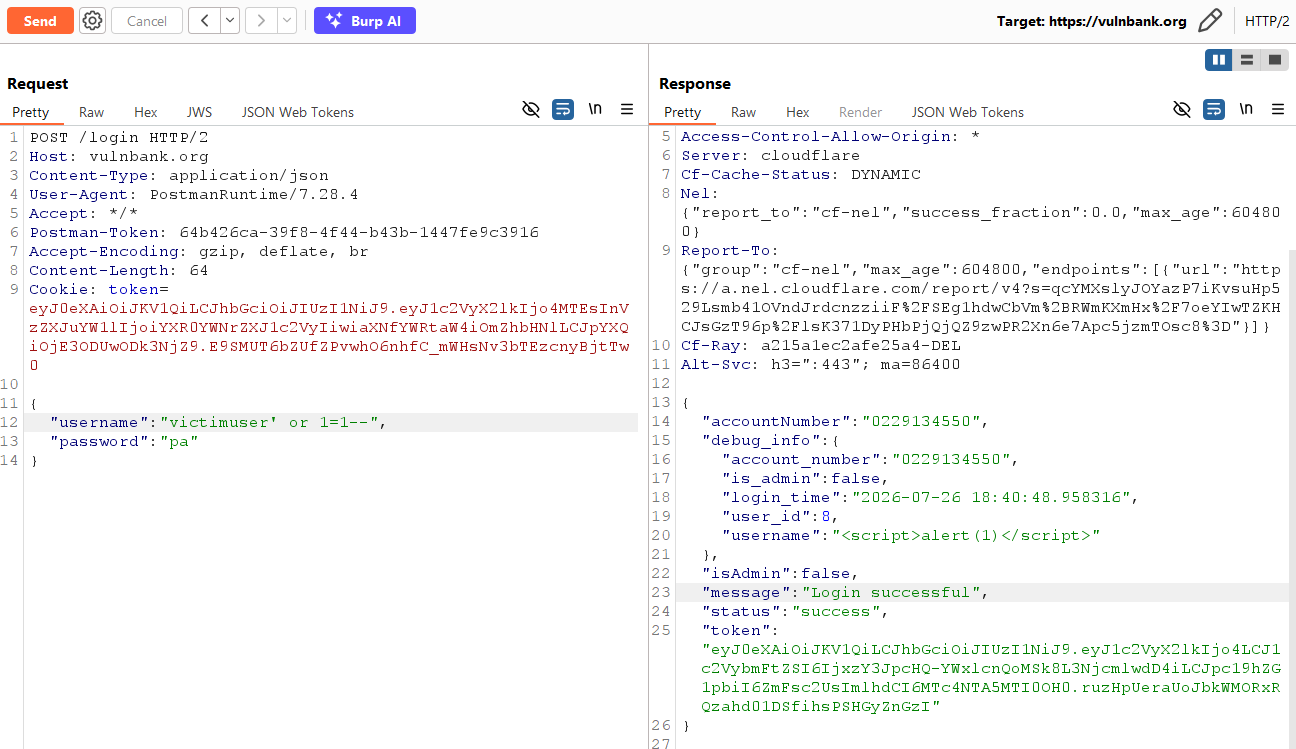Go forward to next request in history

261,21
